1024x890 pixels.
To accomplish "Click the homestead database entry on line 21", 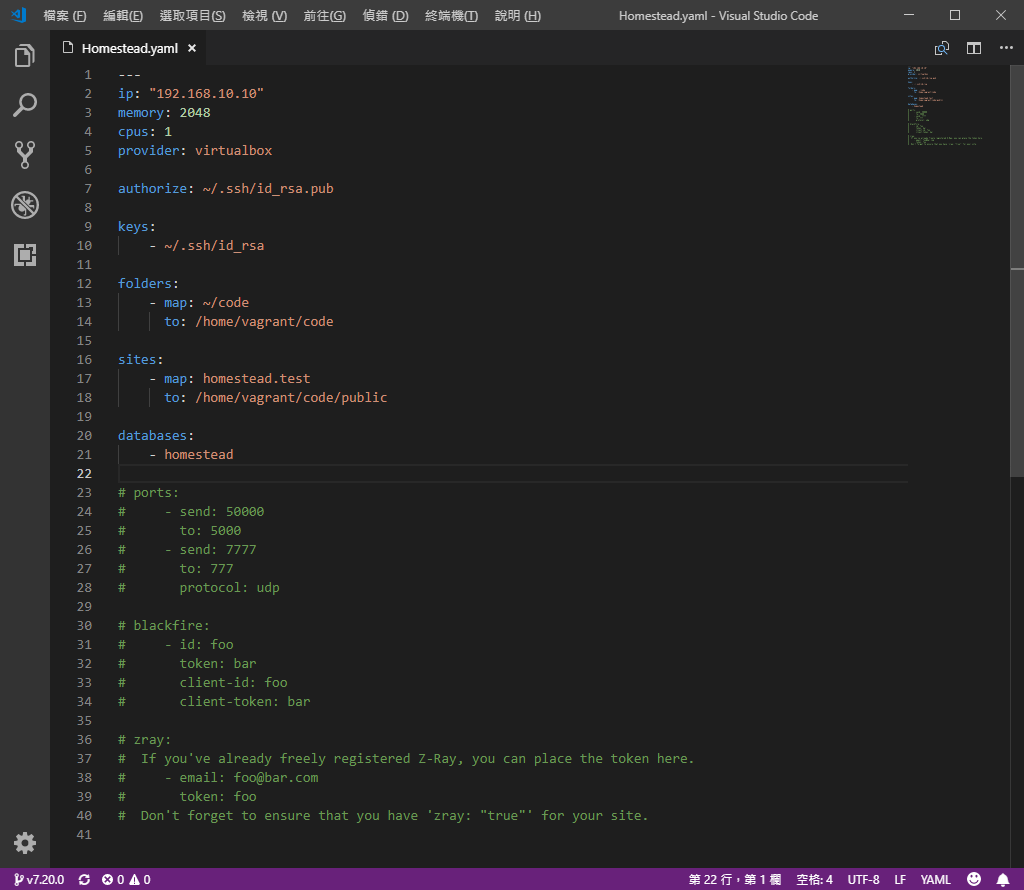I will pos(199,454).
